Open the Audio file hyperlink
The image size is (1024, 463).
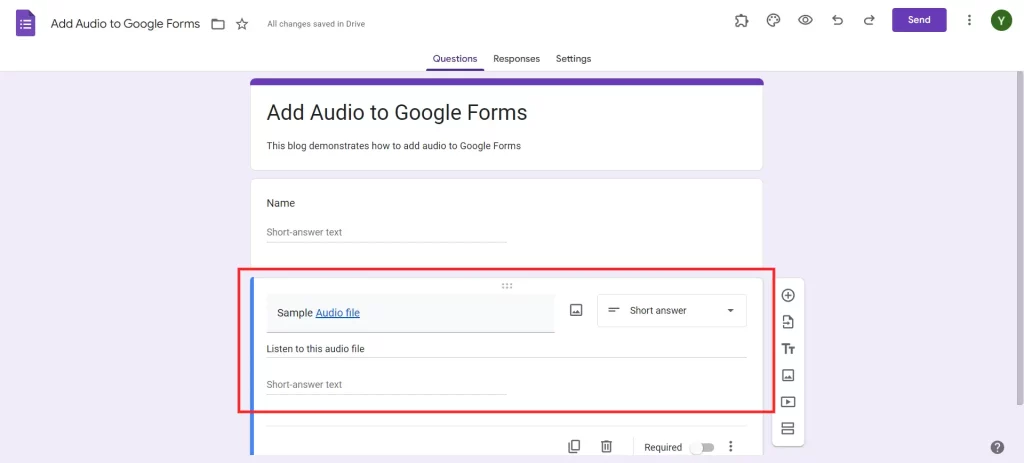click(x=338, y=313)
